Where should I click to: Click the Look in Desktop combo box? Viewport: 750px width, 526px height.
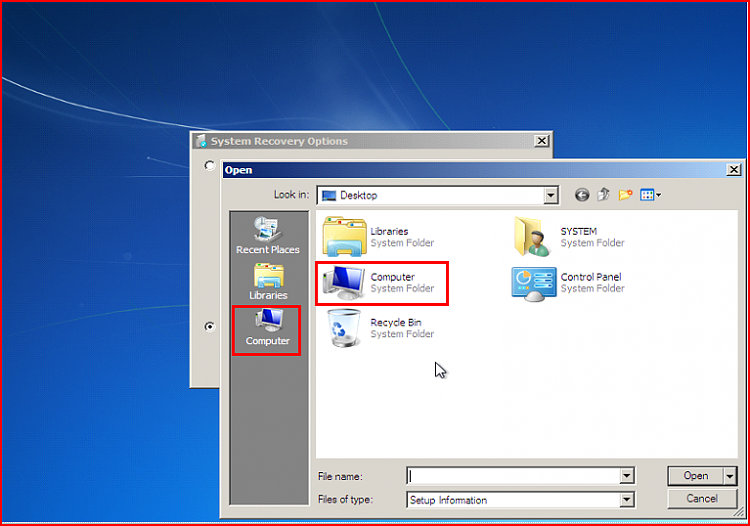(x=437, y=196)
